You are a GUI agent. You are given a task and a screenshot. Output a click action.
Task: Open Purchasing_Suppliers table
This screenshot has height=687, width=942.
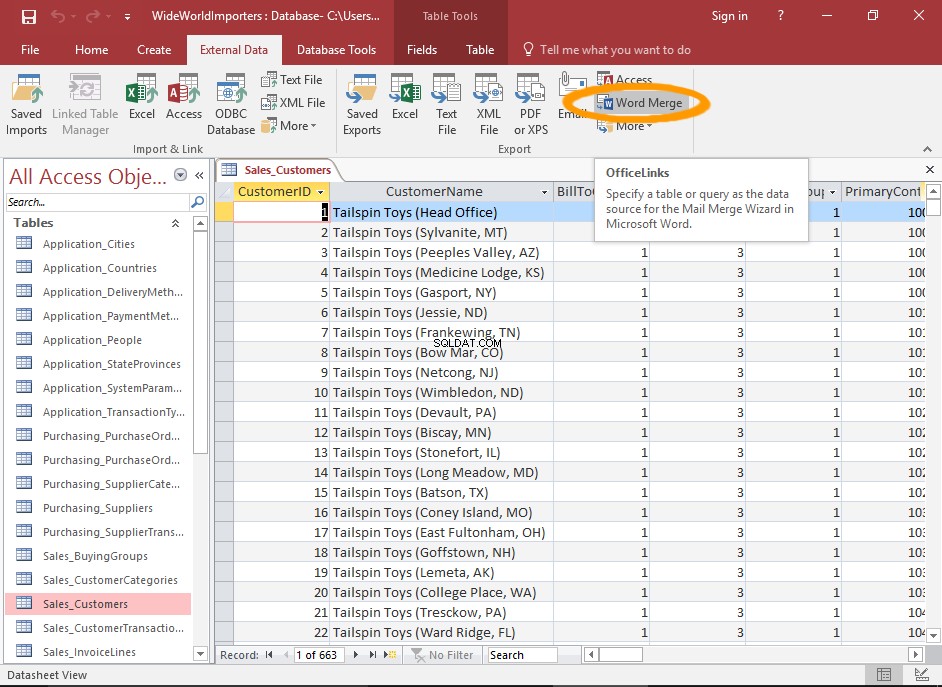98,508
